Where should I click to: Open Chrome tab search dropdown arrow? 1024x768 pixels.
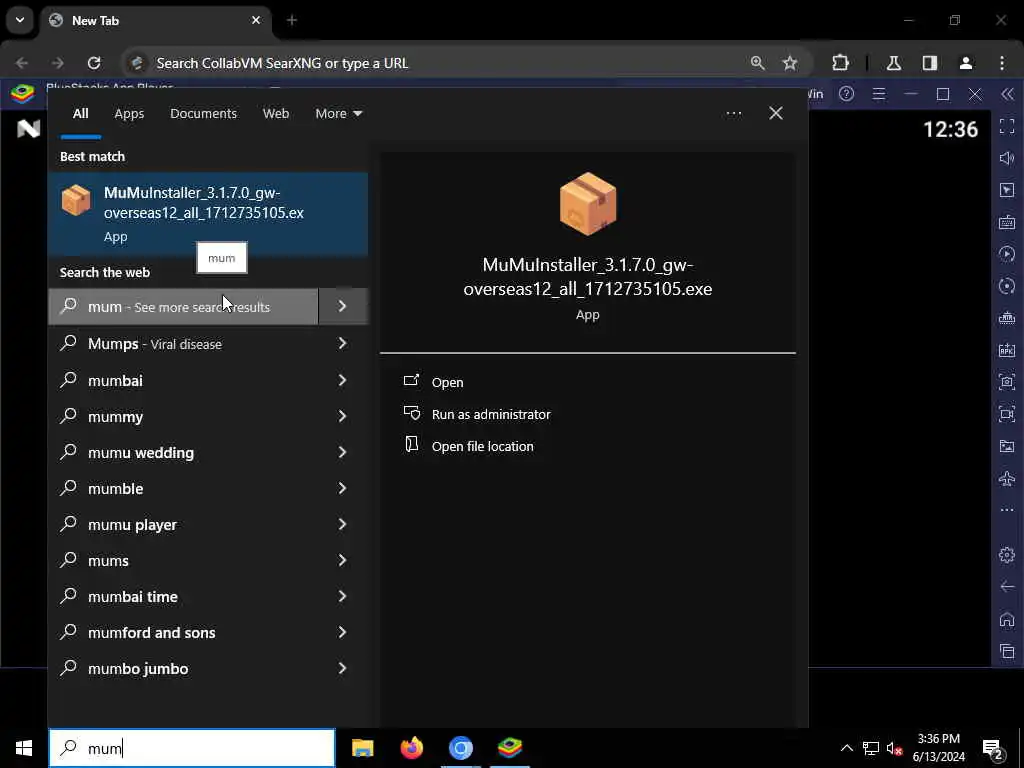click(20, 20)
